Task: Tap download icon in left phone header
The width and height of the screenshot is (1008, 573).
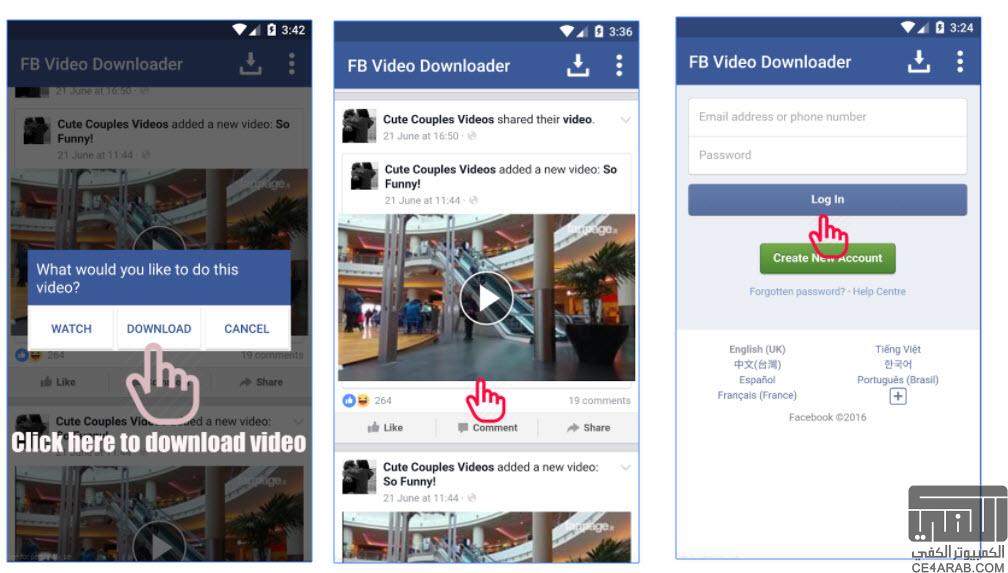Action: pyautogui.click(x=250, y=64)
